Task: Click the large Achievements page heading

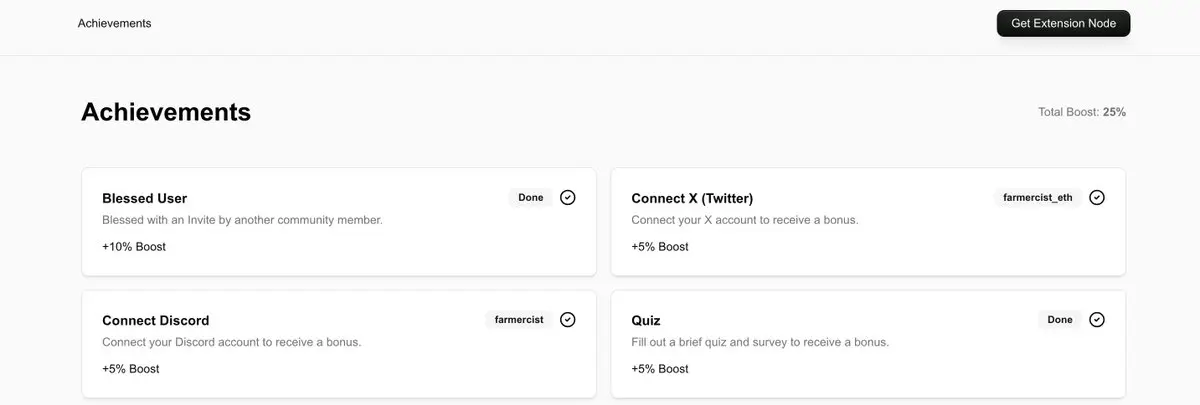Action: pyautogui.click(x=166, y=112)
